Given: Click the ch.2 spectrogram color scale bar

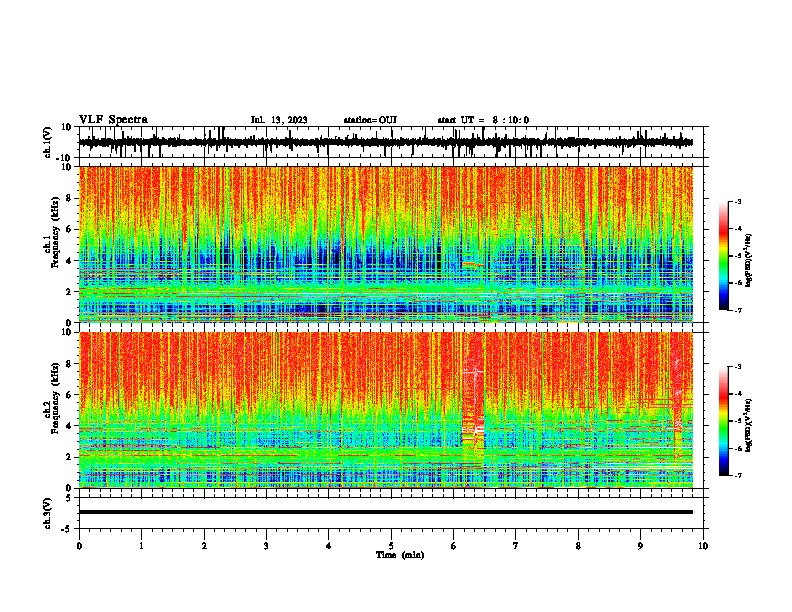Looking at the screenshot, I should (x=723, y=421).
